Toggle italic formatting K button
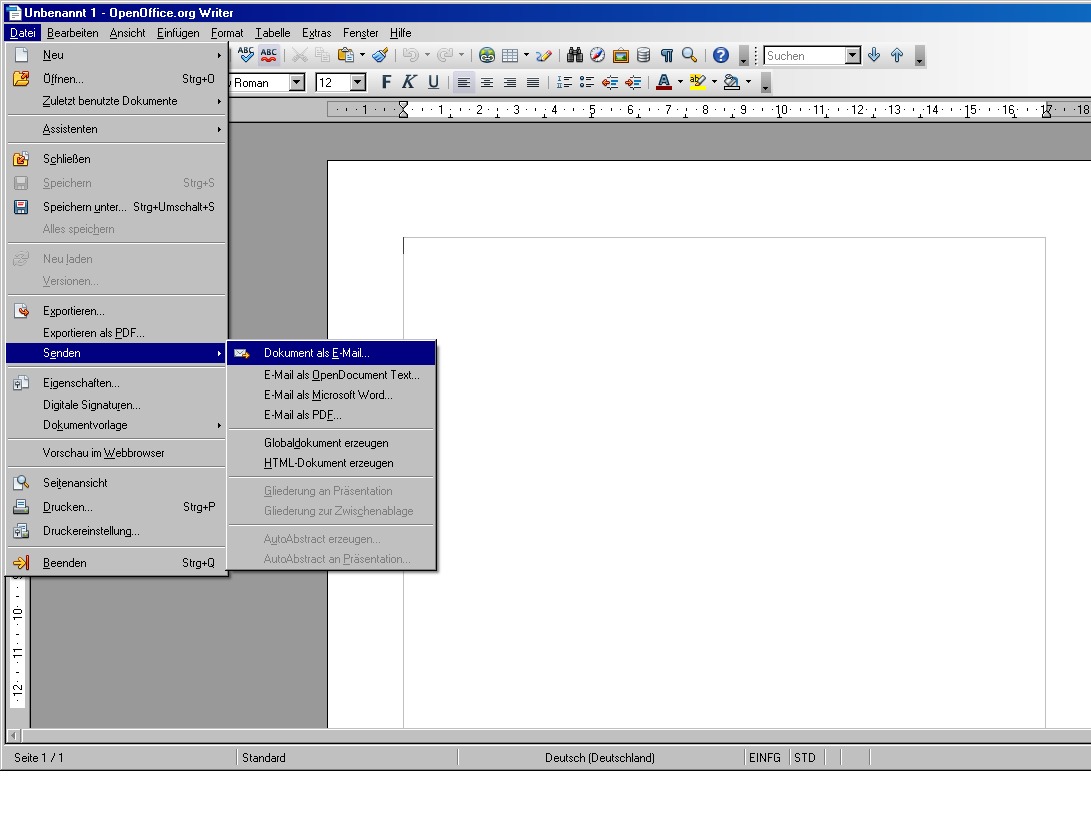 coord(409,82)
